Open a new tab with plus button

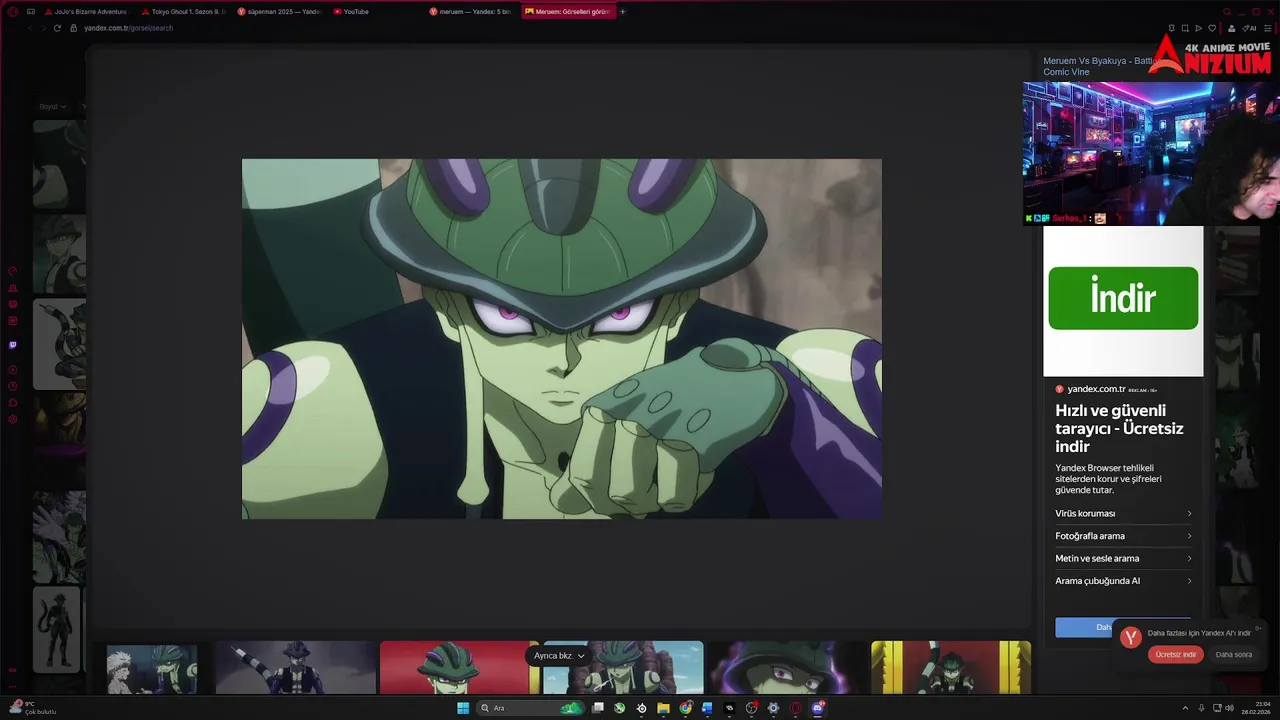pos(622,12)
